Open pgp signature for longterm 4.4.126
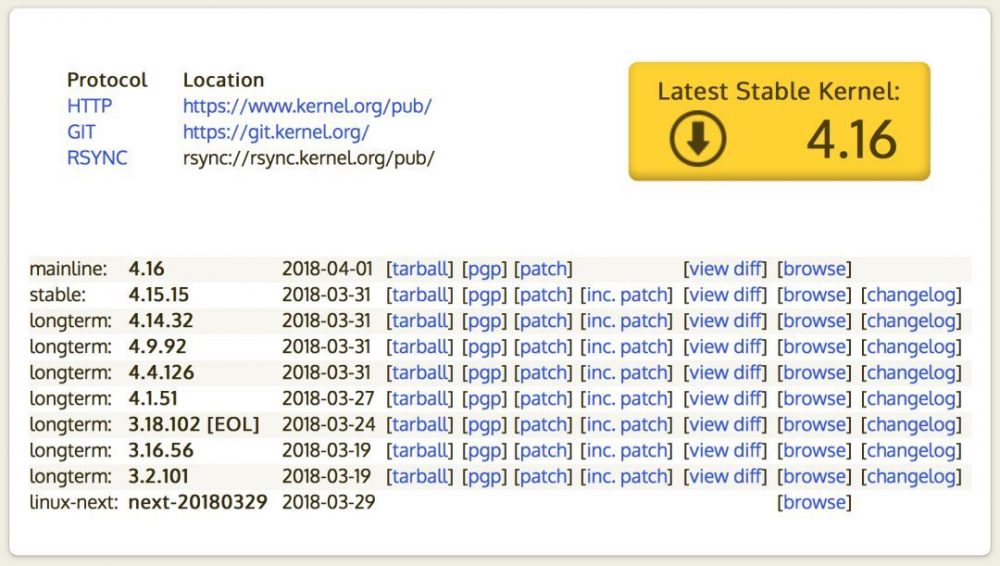The width and height of the screenshot is (1000, 566). tap(484, 373)
